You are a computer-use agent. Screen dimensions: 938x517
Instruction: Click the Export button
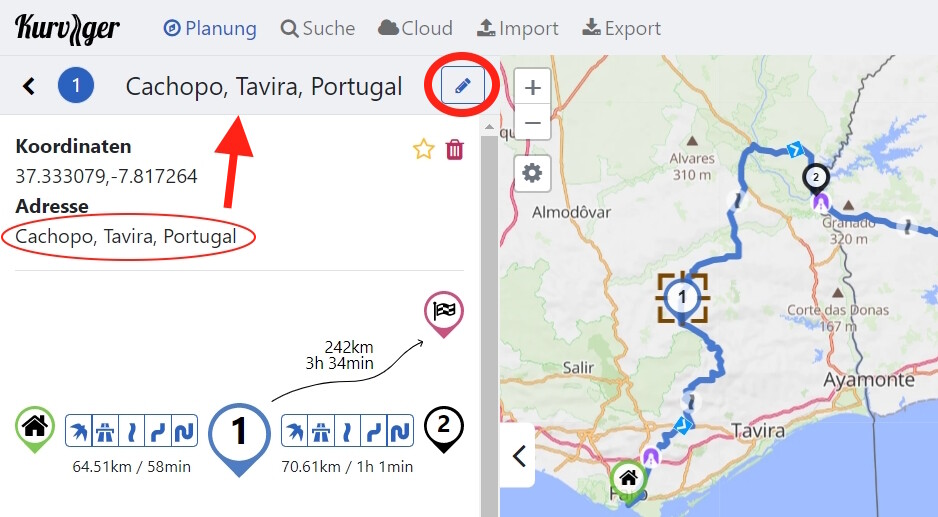coord(622,28)
